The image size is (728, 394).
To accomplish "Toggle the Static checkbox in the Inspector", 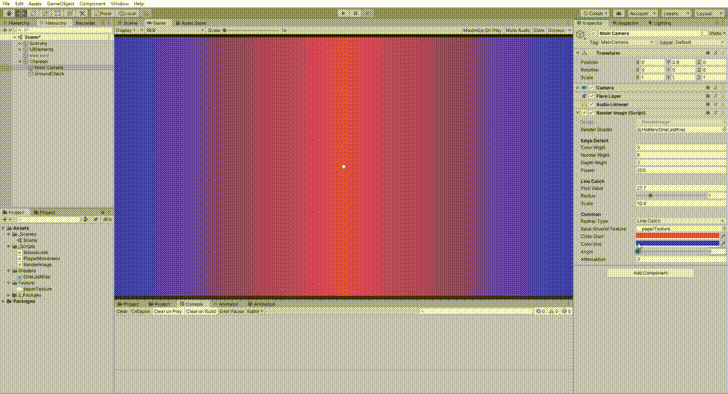I will [705, 33].
